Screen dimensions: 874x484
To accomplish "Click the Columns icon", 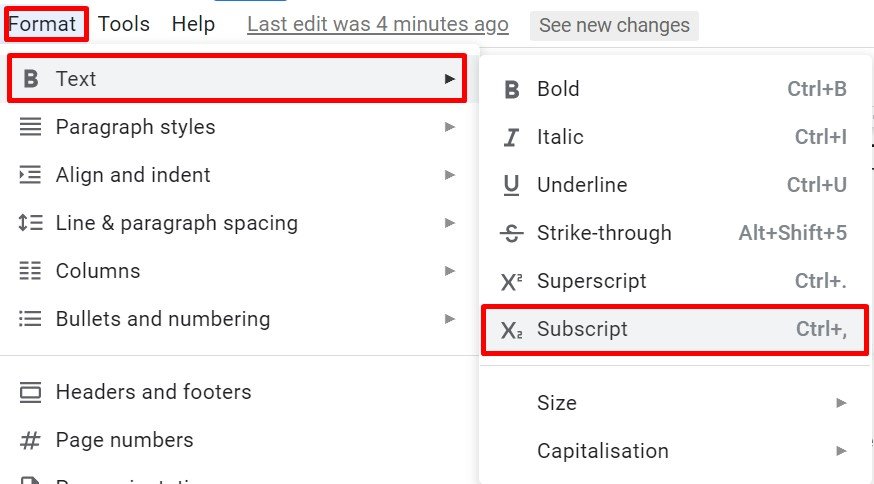I will 30,271.
